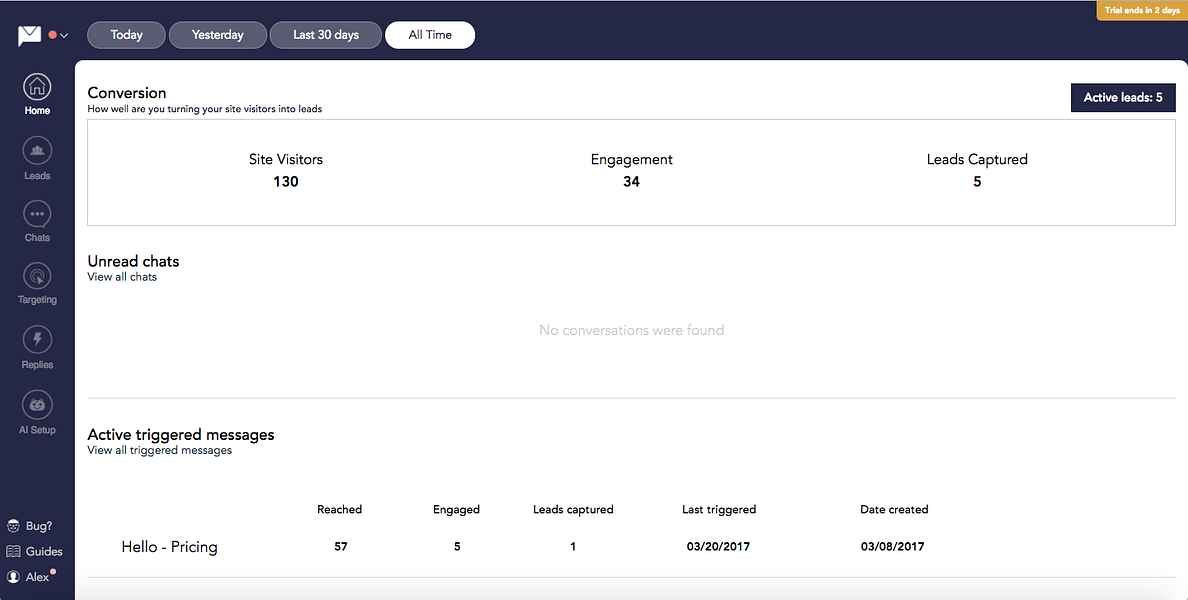
Task: Expand the availability status dropdown chevron
Action: click(63, 34)
